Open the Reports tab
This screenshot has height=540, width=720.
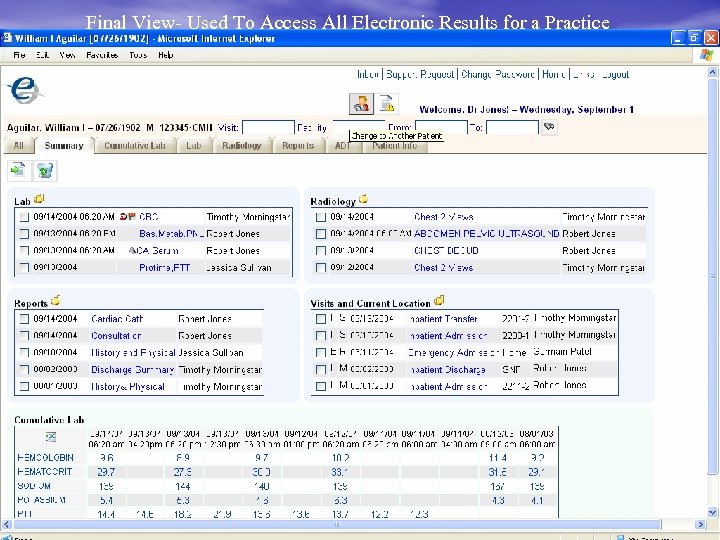[x=298, y=146]
